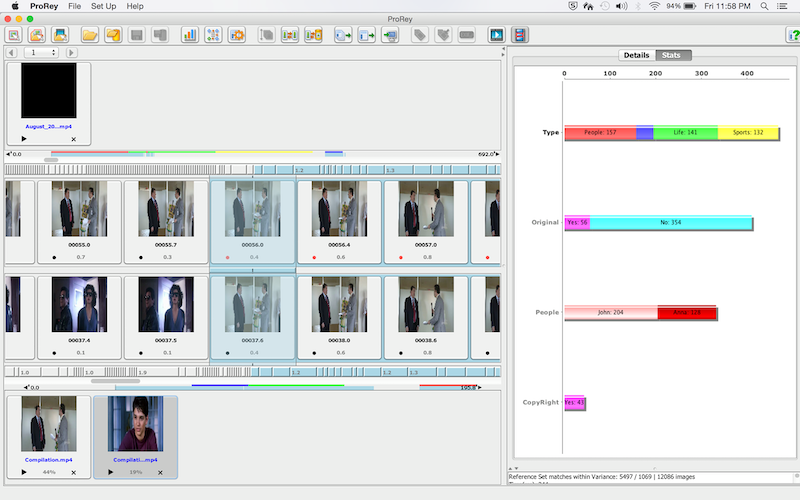Open the Help menu
The width and height of the screenshot is (800, 500).
click(135, 6)
